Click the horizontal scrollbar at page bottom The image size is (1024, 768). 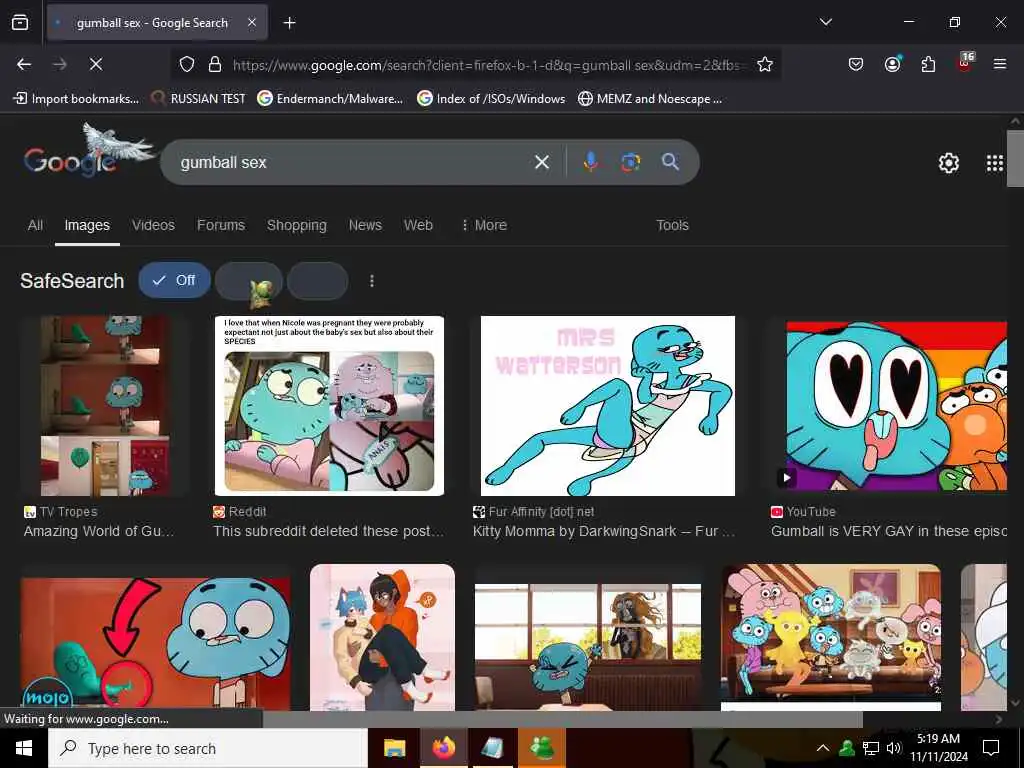pos(562,719)
